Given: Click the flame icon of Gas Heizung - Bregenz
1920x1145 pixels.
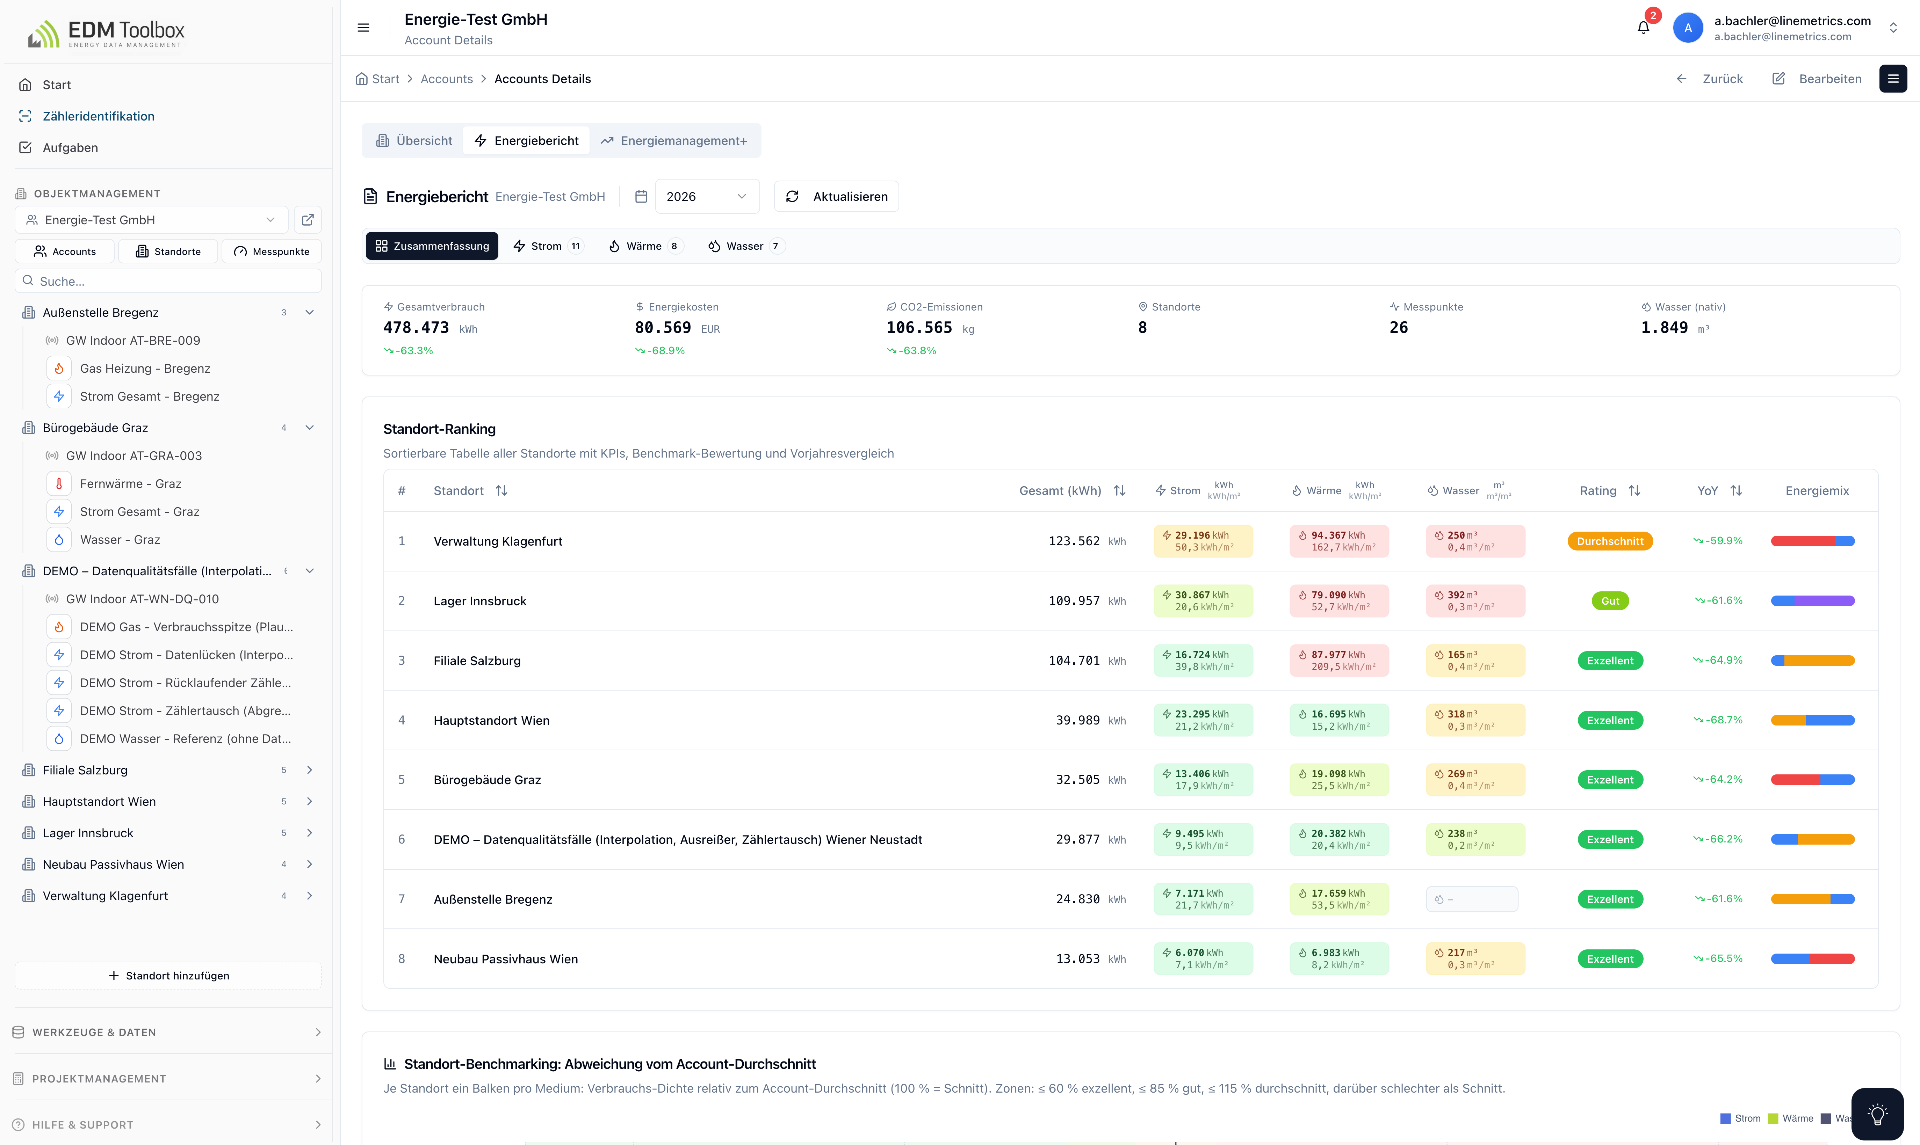Looking at the screenshot, I should tap(59, 369).
